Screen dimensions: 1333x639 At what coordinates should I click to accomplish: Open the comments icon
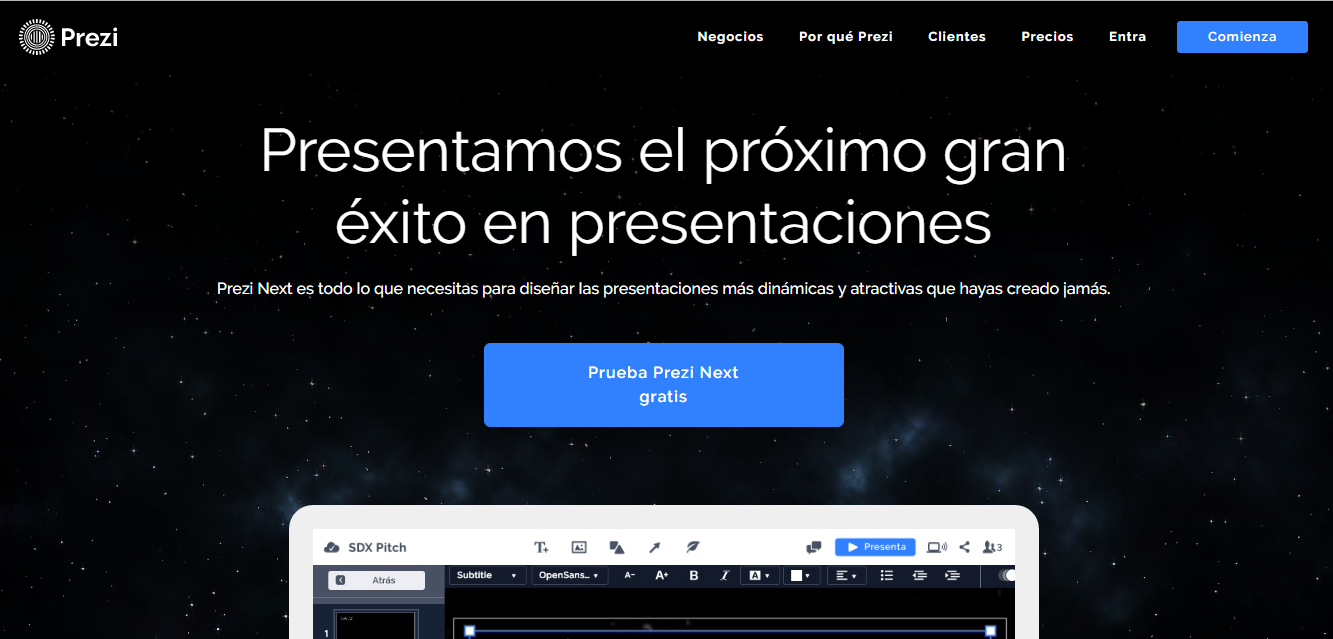pyautogui.click(x=814, y=547)
